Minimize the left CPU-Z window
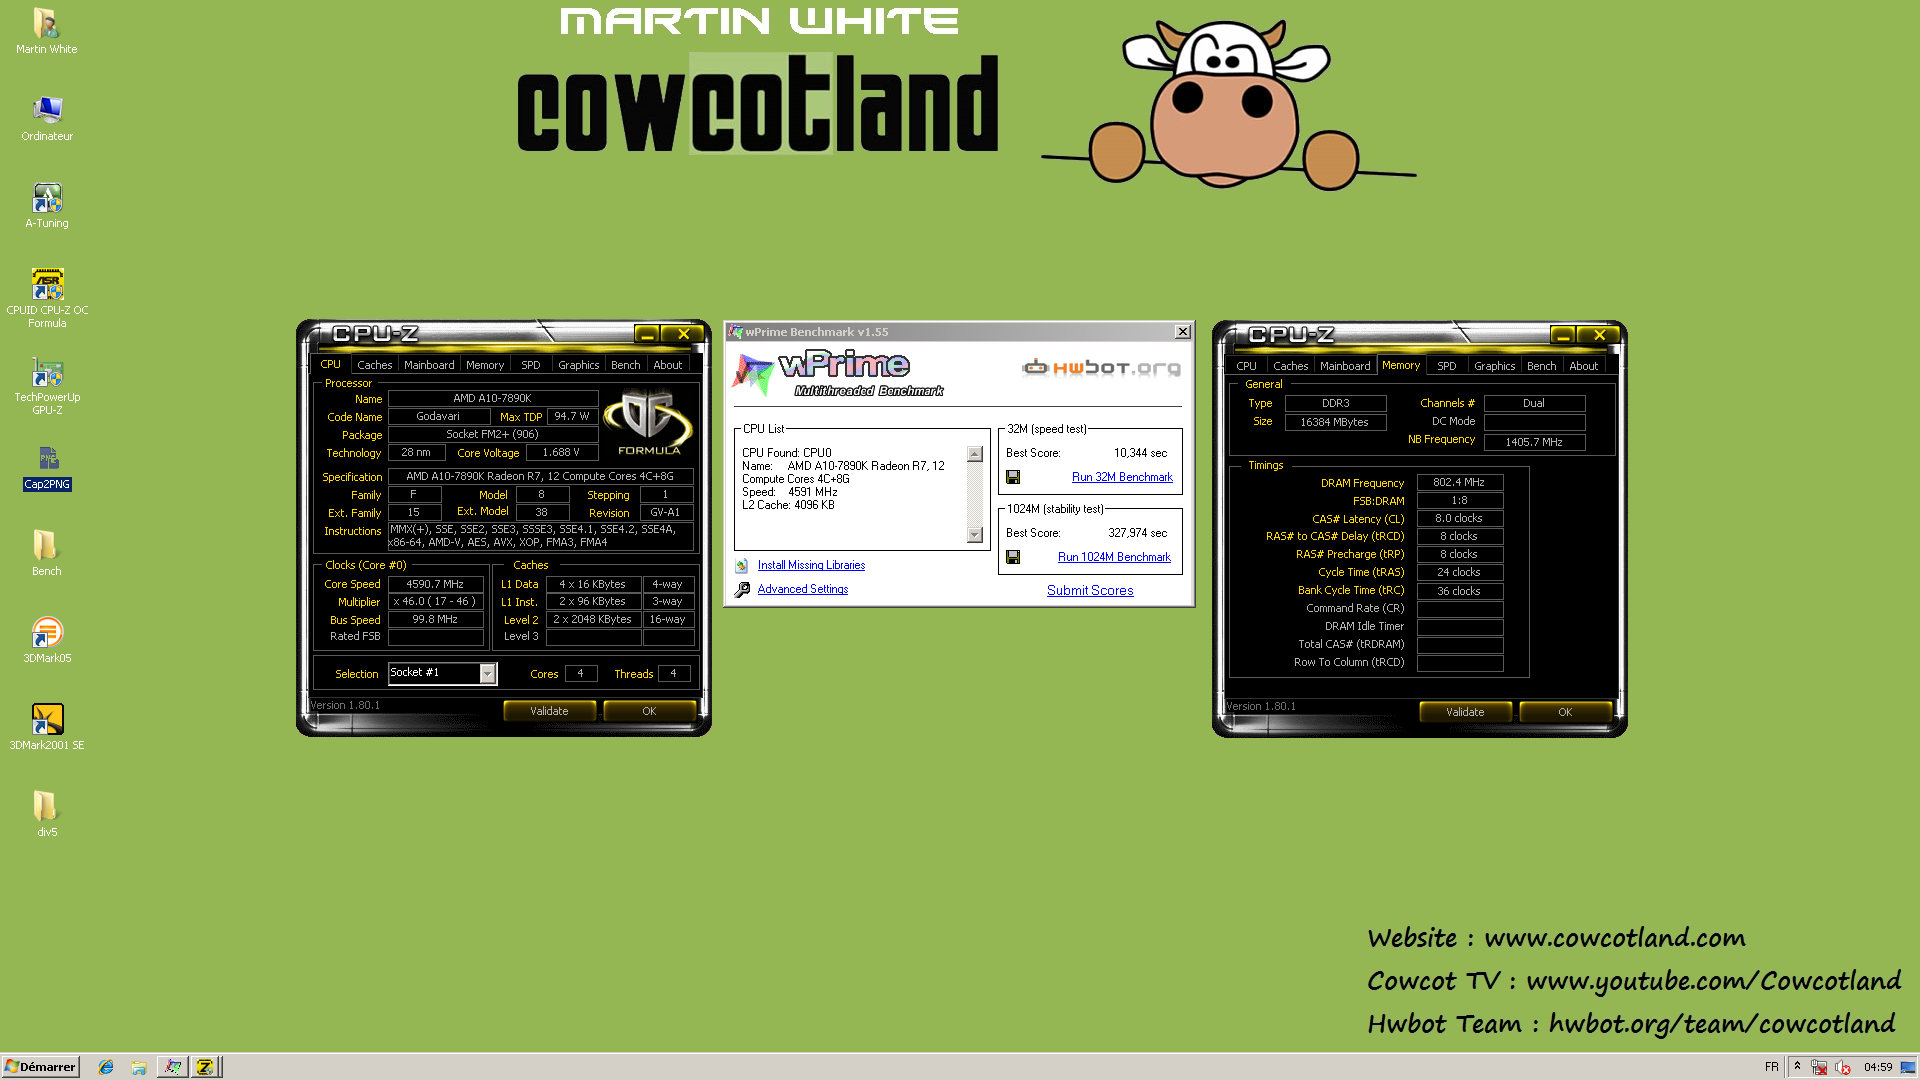 tap(647, 334)
